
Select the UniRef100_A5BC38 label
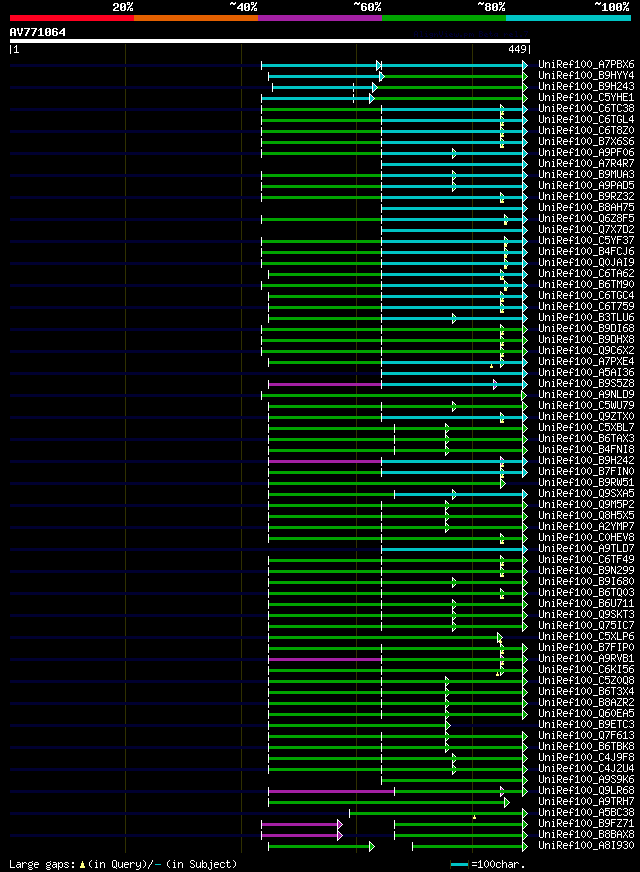pyautogui.click(x=586, y=814)
